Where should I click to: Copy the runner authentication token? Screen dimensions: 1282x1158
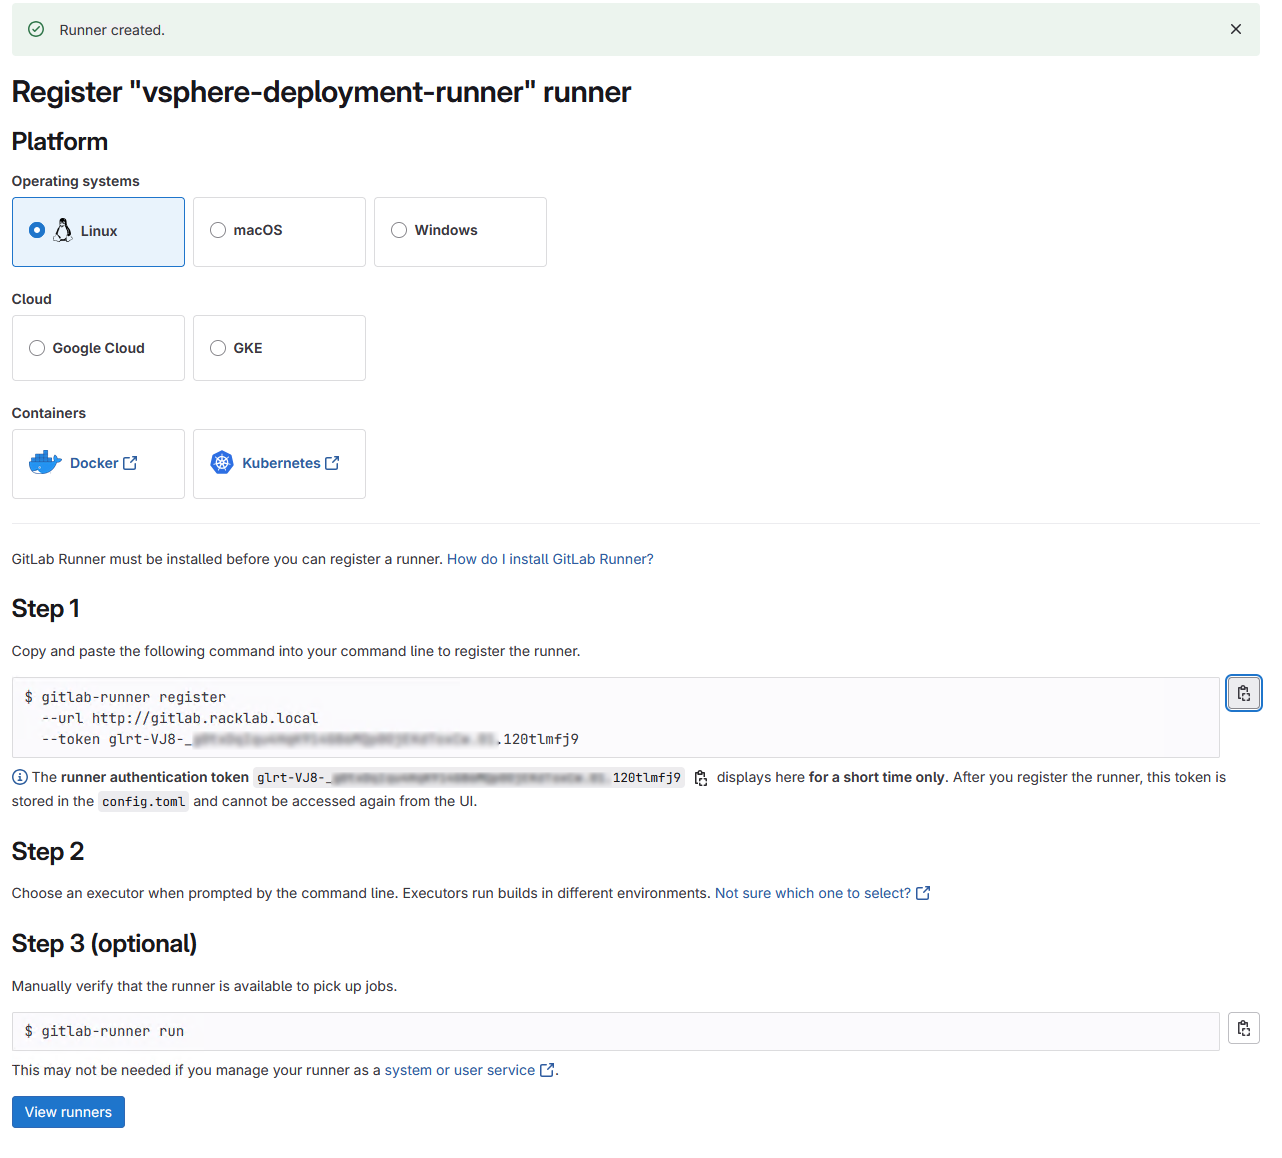click(x=701, y=777)
